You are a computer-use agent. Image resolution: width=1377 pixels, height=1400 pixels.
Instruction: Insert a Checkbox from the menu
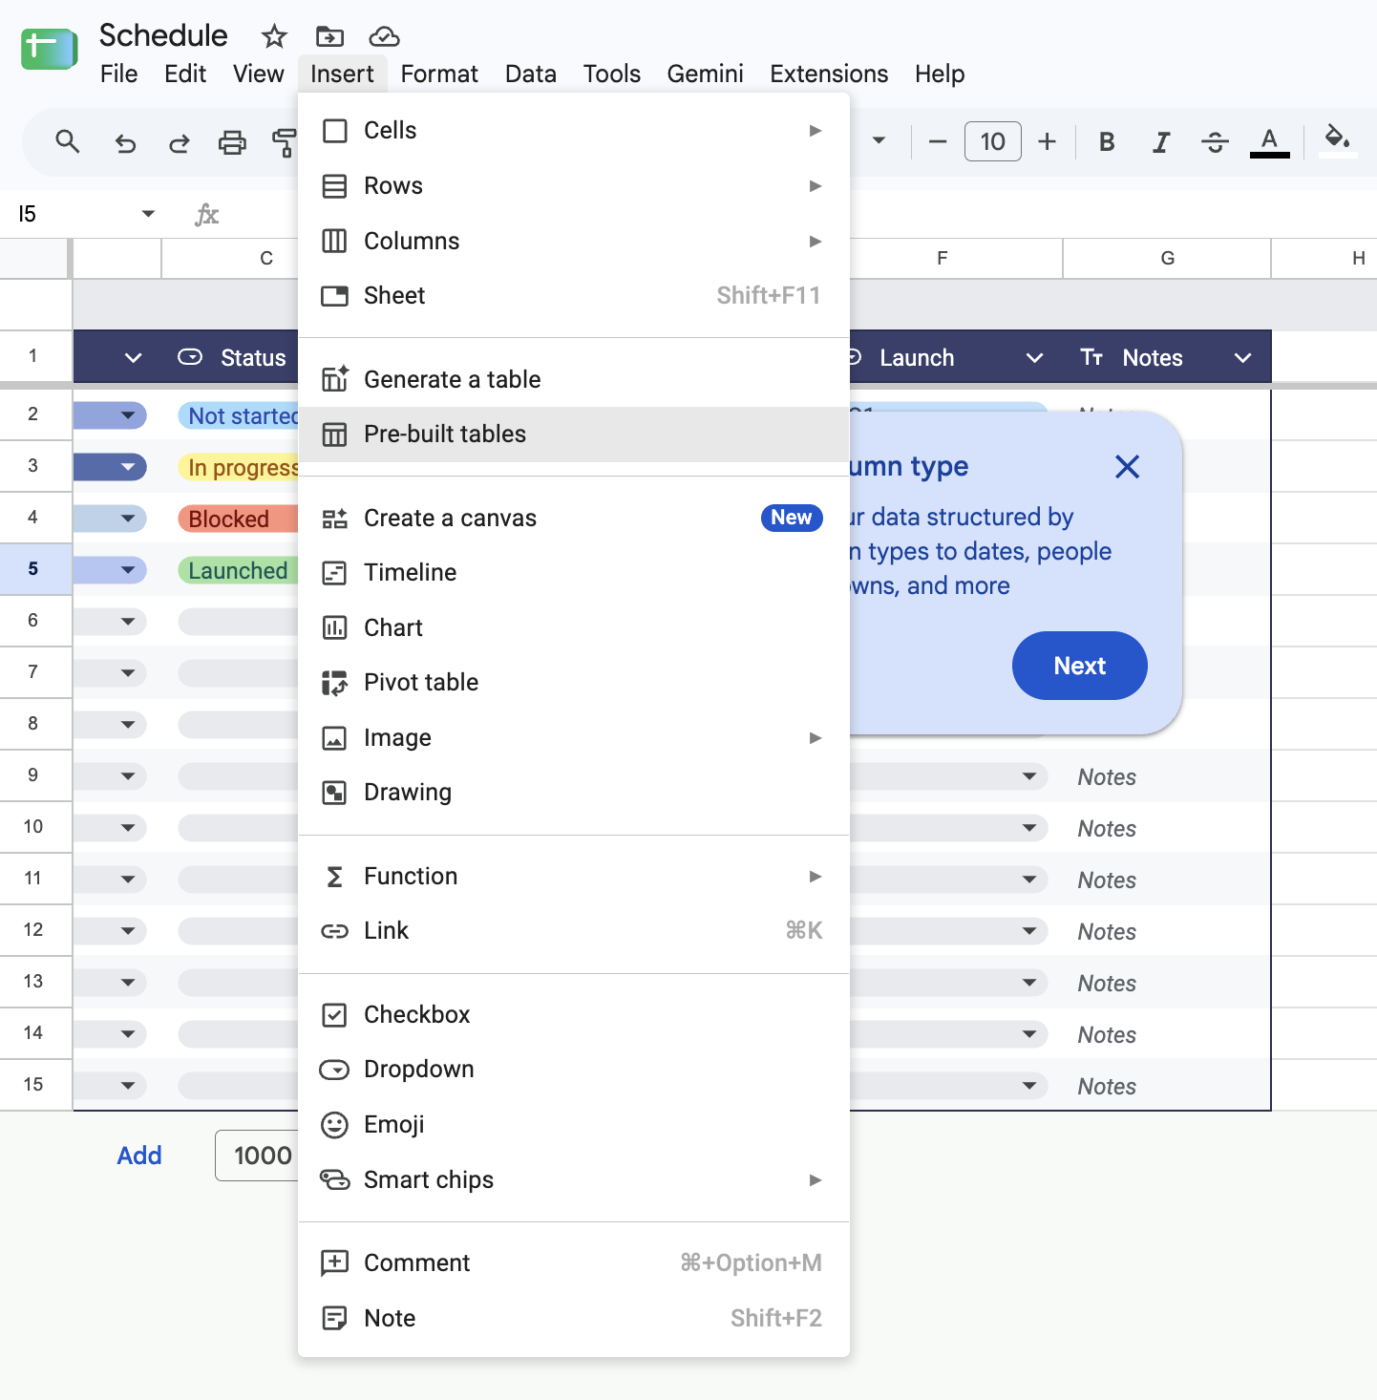574,1015
